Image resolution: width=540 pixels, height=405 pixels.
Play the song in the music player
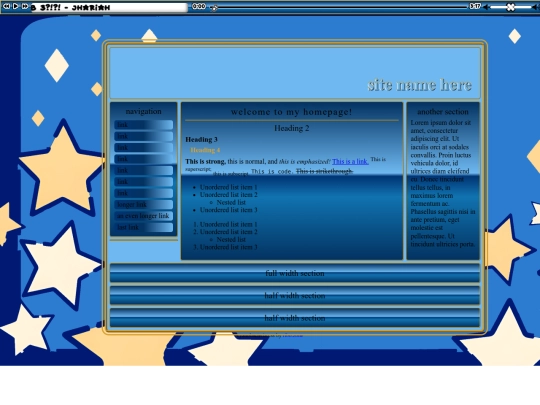coord(15,6)
